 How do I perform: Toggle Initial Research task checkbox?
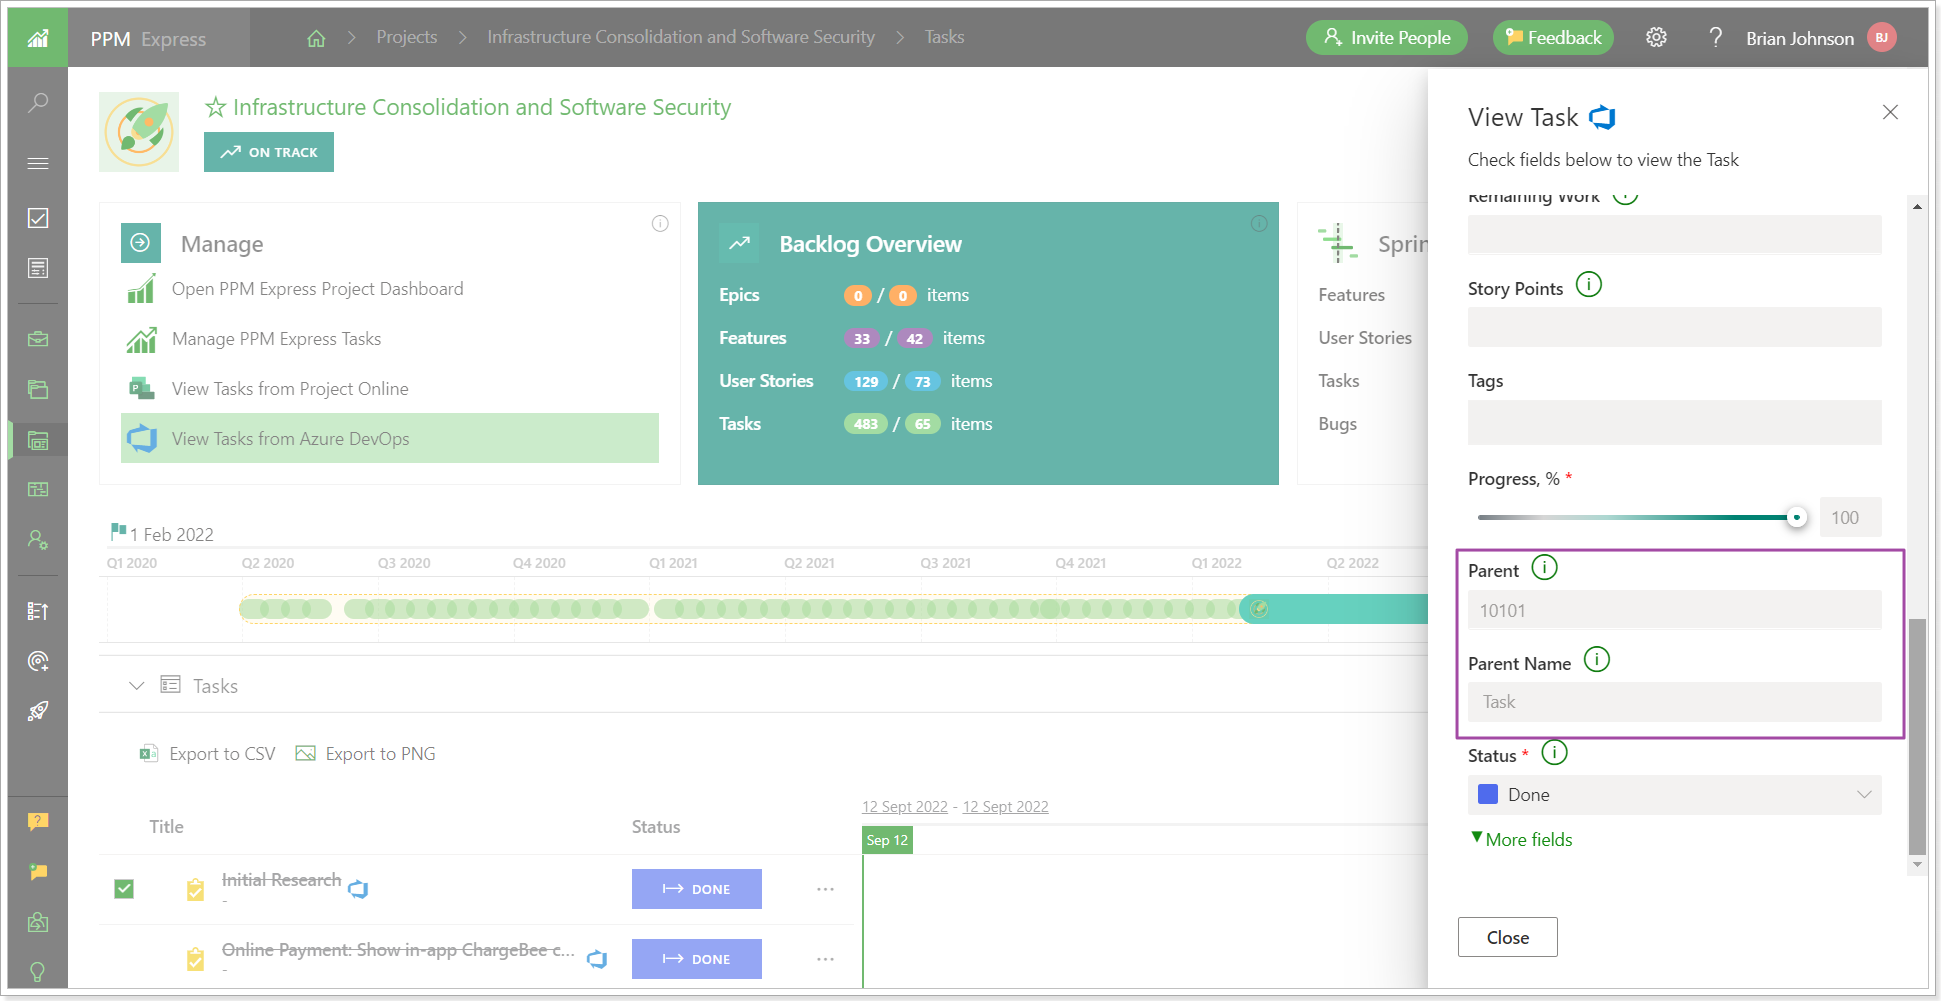pyautogui.click(x=124, y=888)
